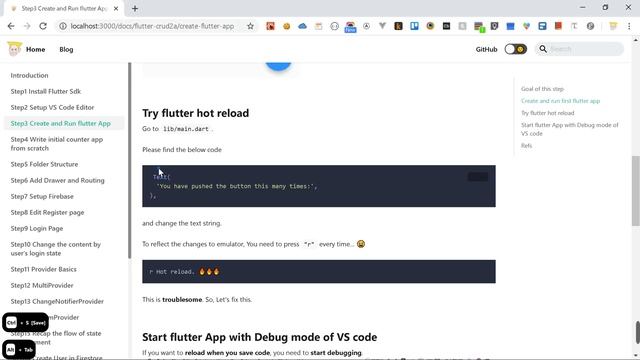This screenshot has height=360, width=640.
Task: Click the Hot reload code block
Action: 319,271
